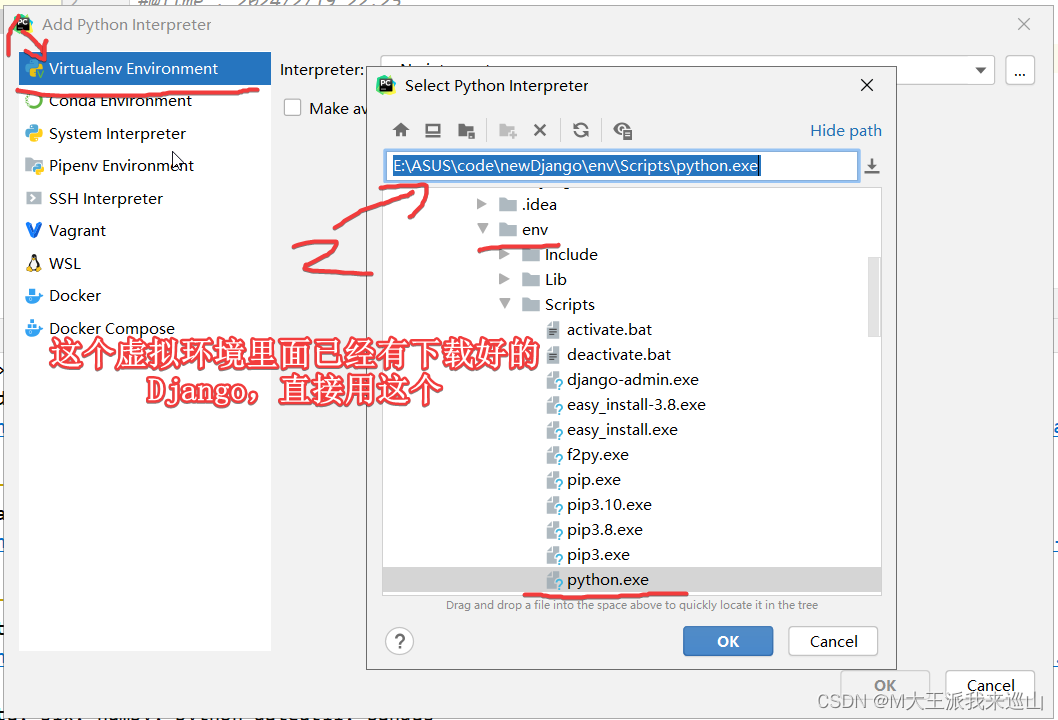The image size is (1058, 720).
Task: Click the Lib folder icon
Action: pos(531,279)
